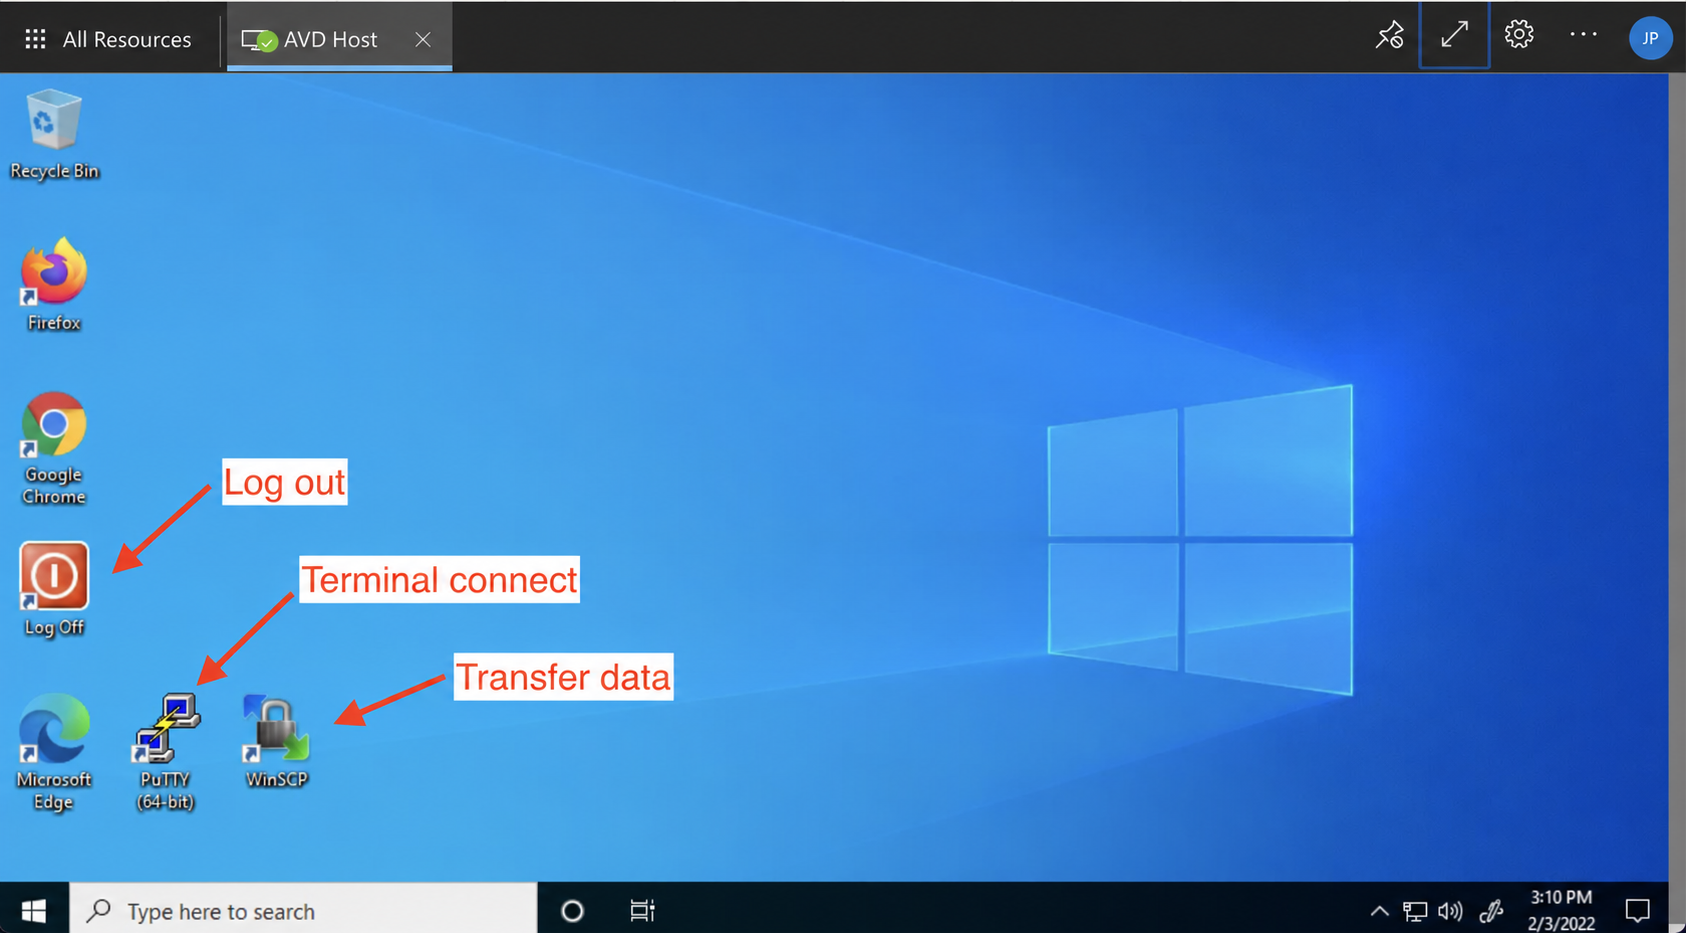Open the apps grid icon beside All Resources
Screen dimensions: 1686x933
click(x=35, y=39)
